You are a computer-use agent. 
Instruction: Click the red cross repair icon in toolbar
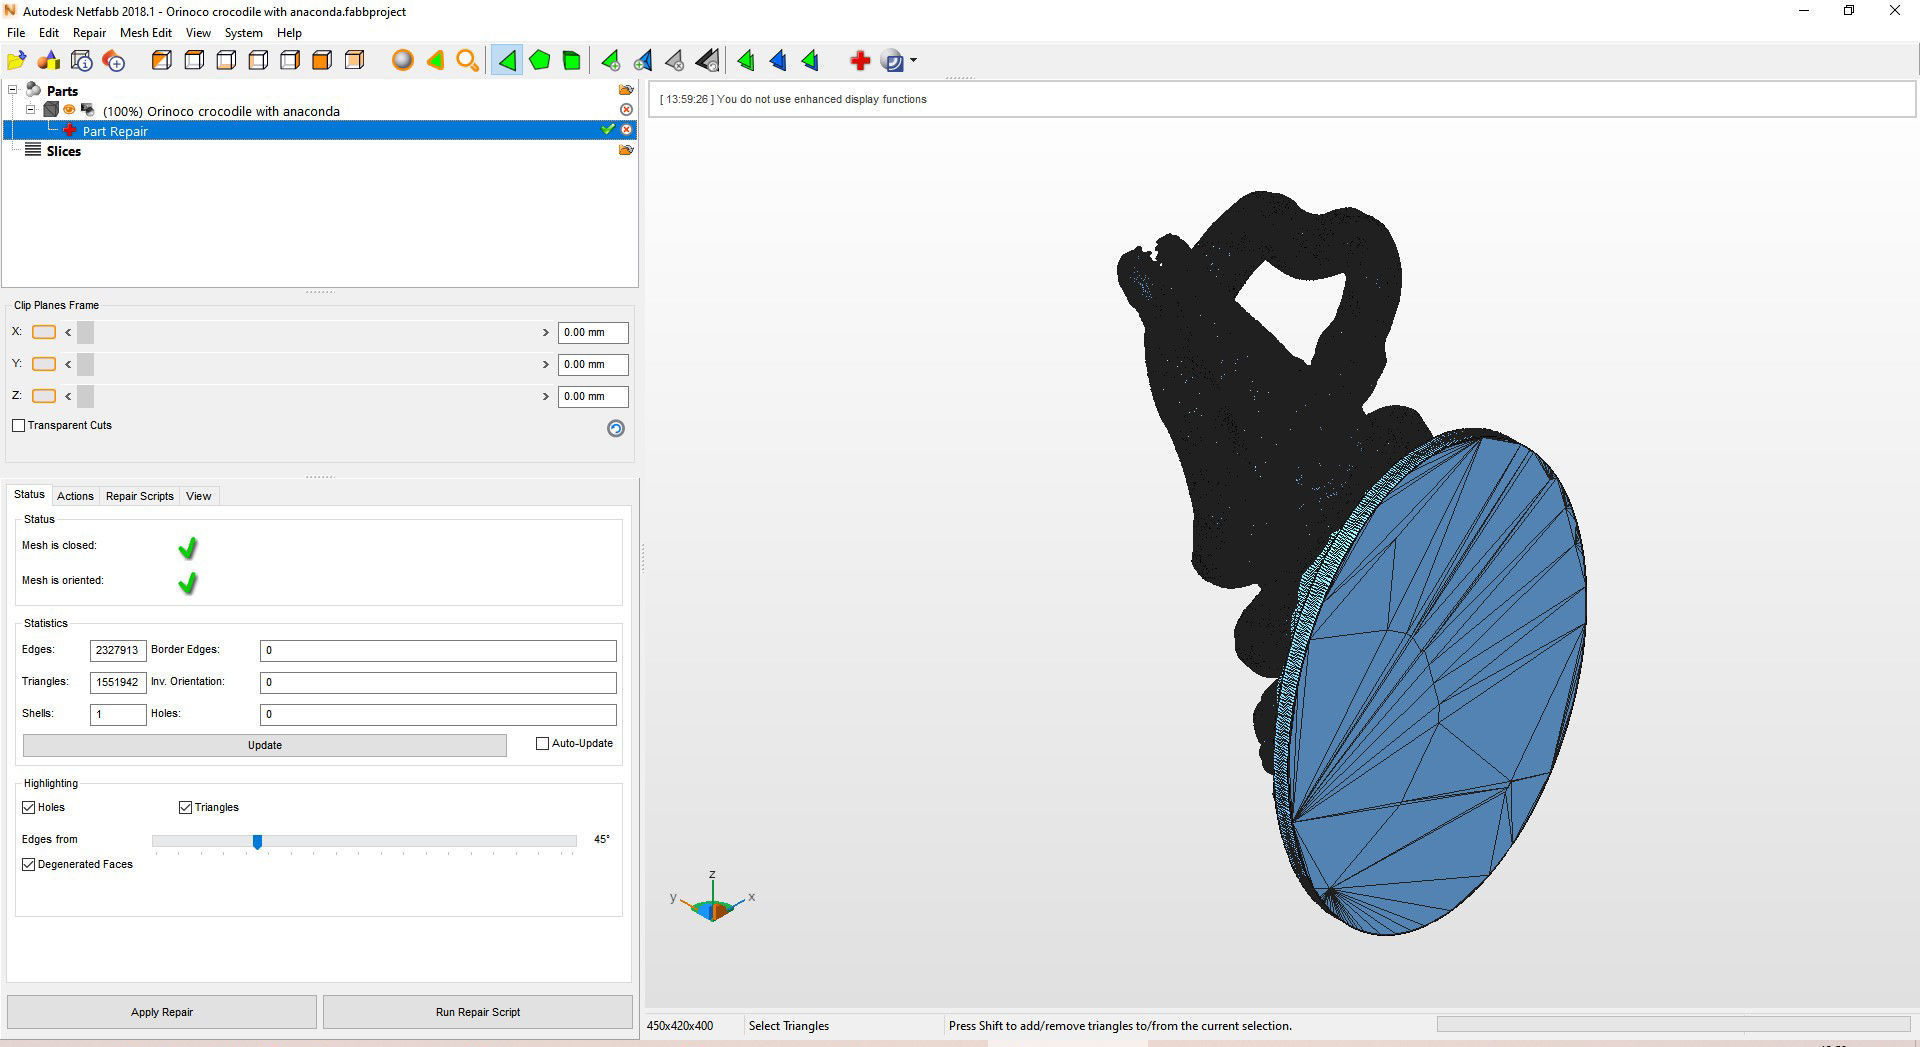click(860, 61)
